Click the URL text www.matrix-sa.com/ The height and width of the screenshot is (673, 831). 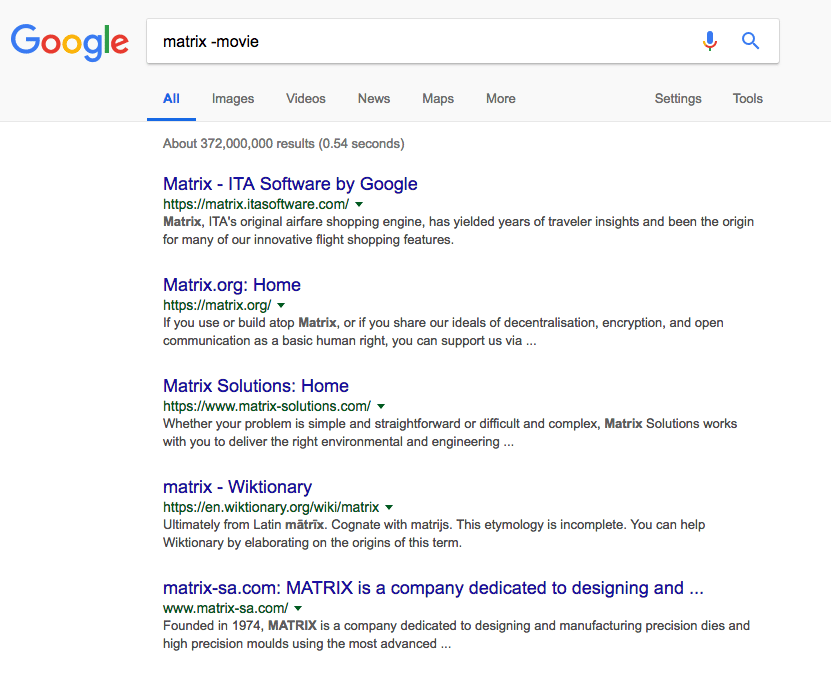click(x=226, y=608)
